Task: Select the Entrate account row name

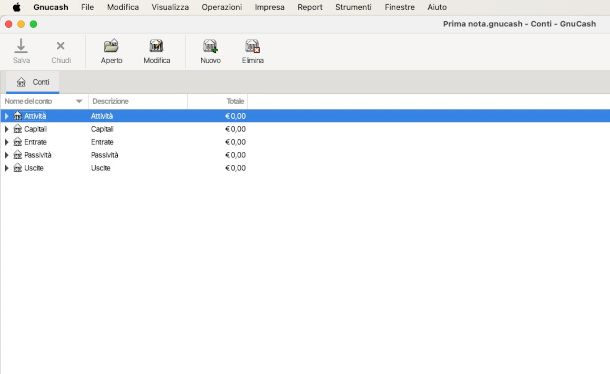Action: [x=35, y=142]
